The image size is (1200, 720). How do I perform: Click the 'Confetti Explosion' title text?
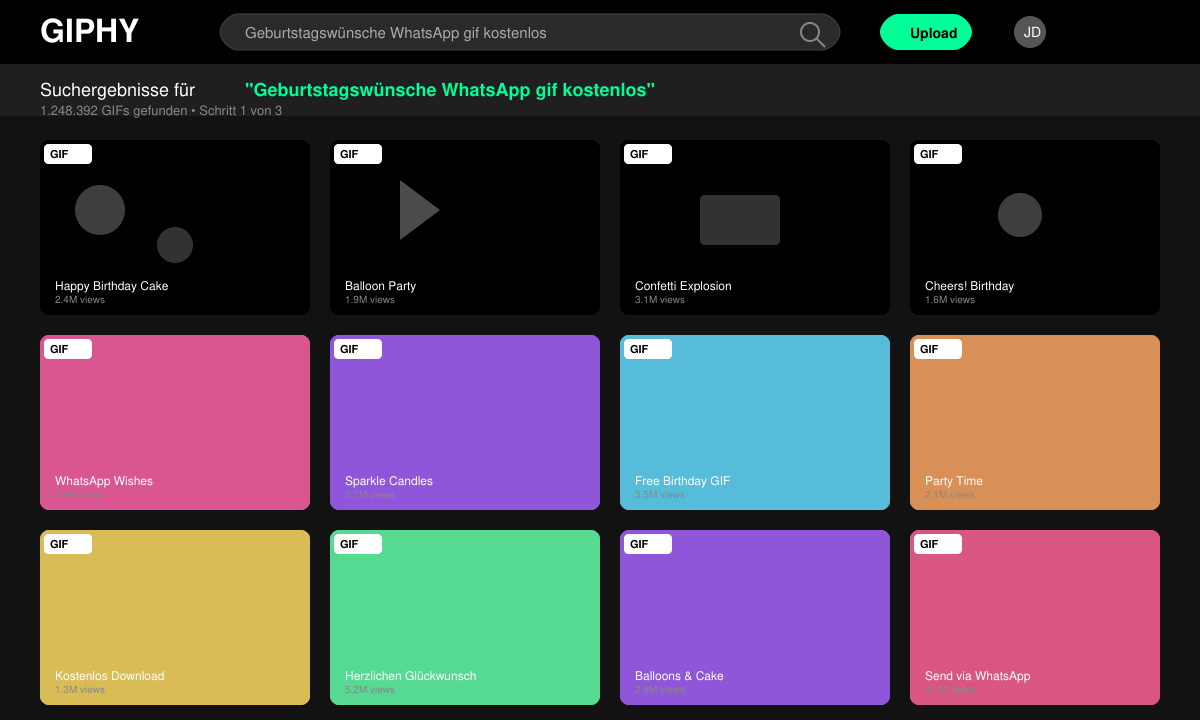683,286
